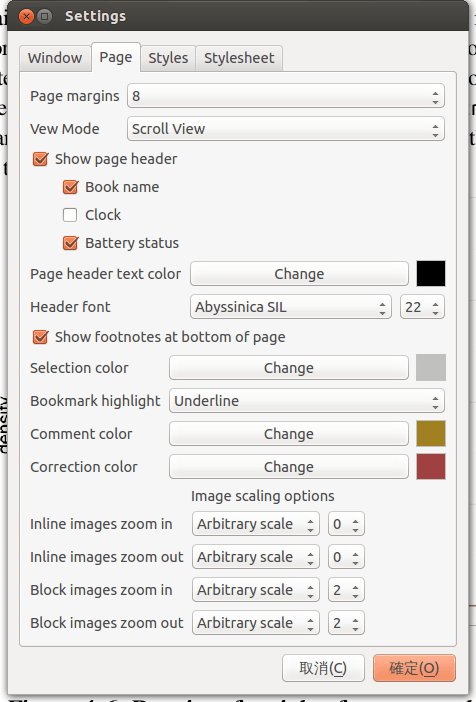476x702 pixels.
Task: Close the Settings dialog window
Action: (26, 17)
